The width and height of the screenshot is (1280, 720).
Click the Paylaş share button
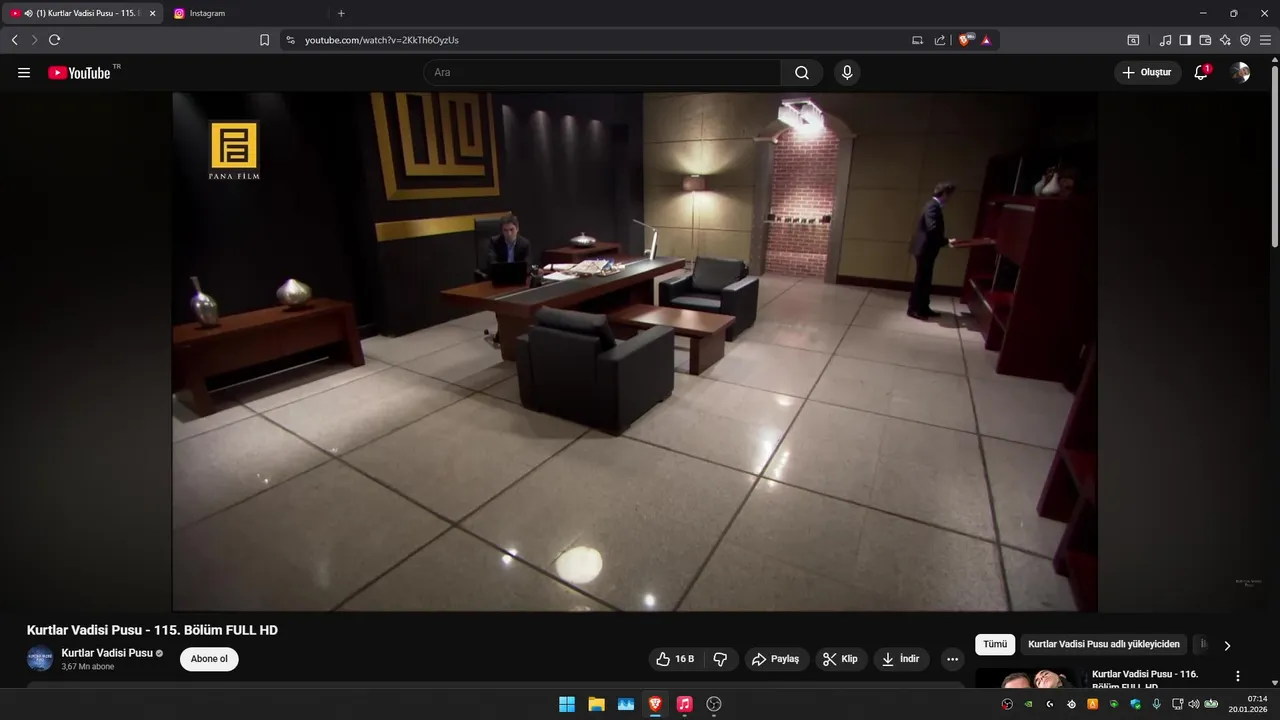775,659
